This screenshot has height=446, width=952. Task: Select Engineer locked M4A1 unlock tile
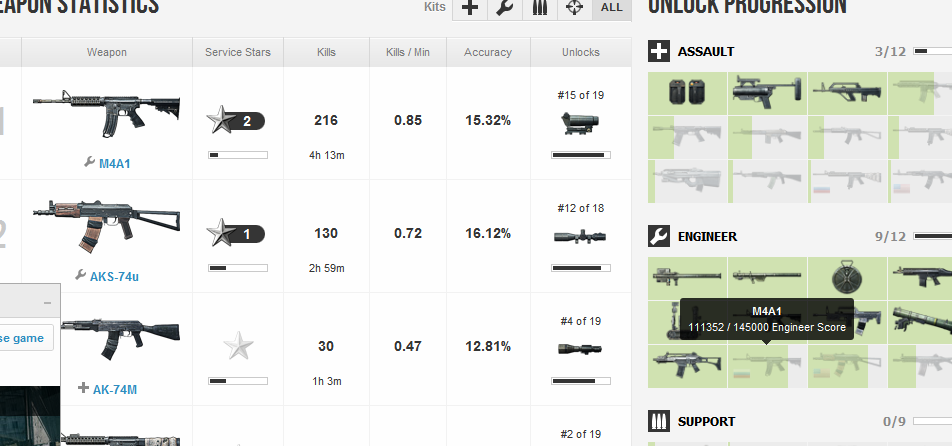[767, 367]
